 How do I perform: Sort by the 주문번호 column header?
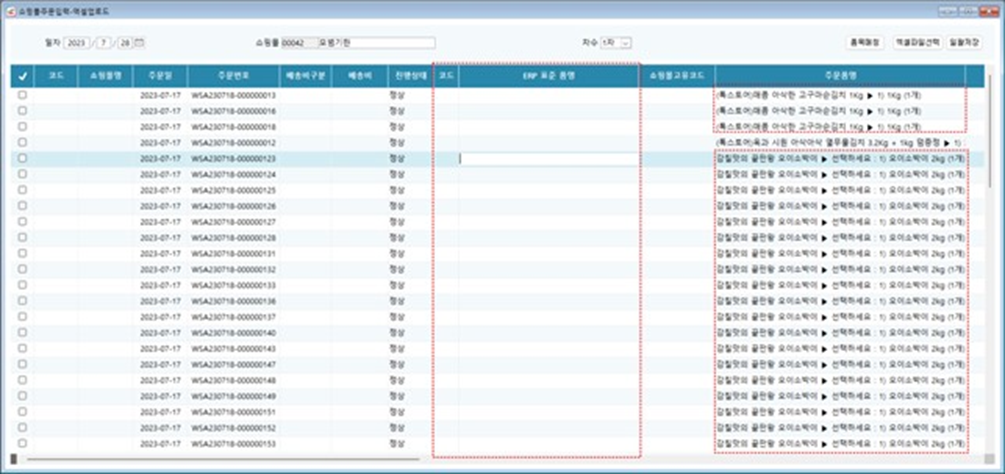coord(233,76)
